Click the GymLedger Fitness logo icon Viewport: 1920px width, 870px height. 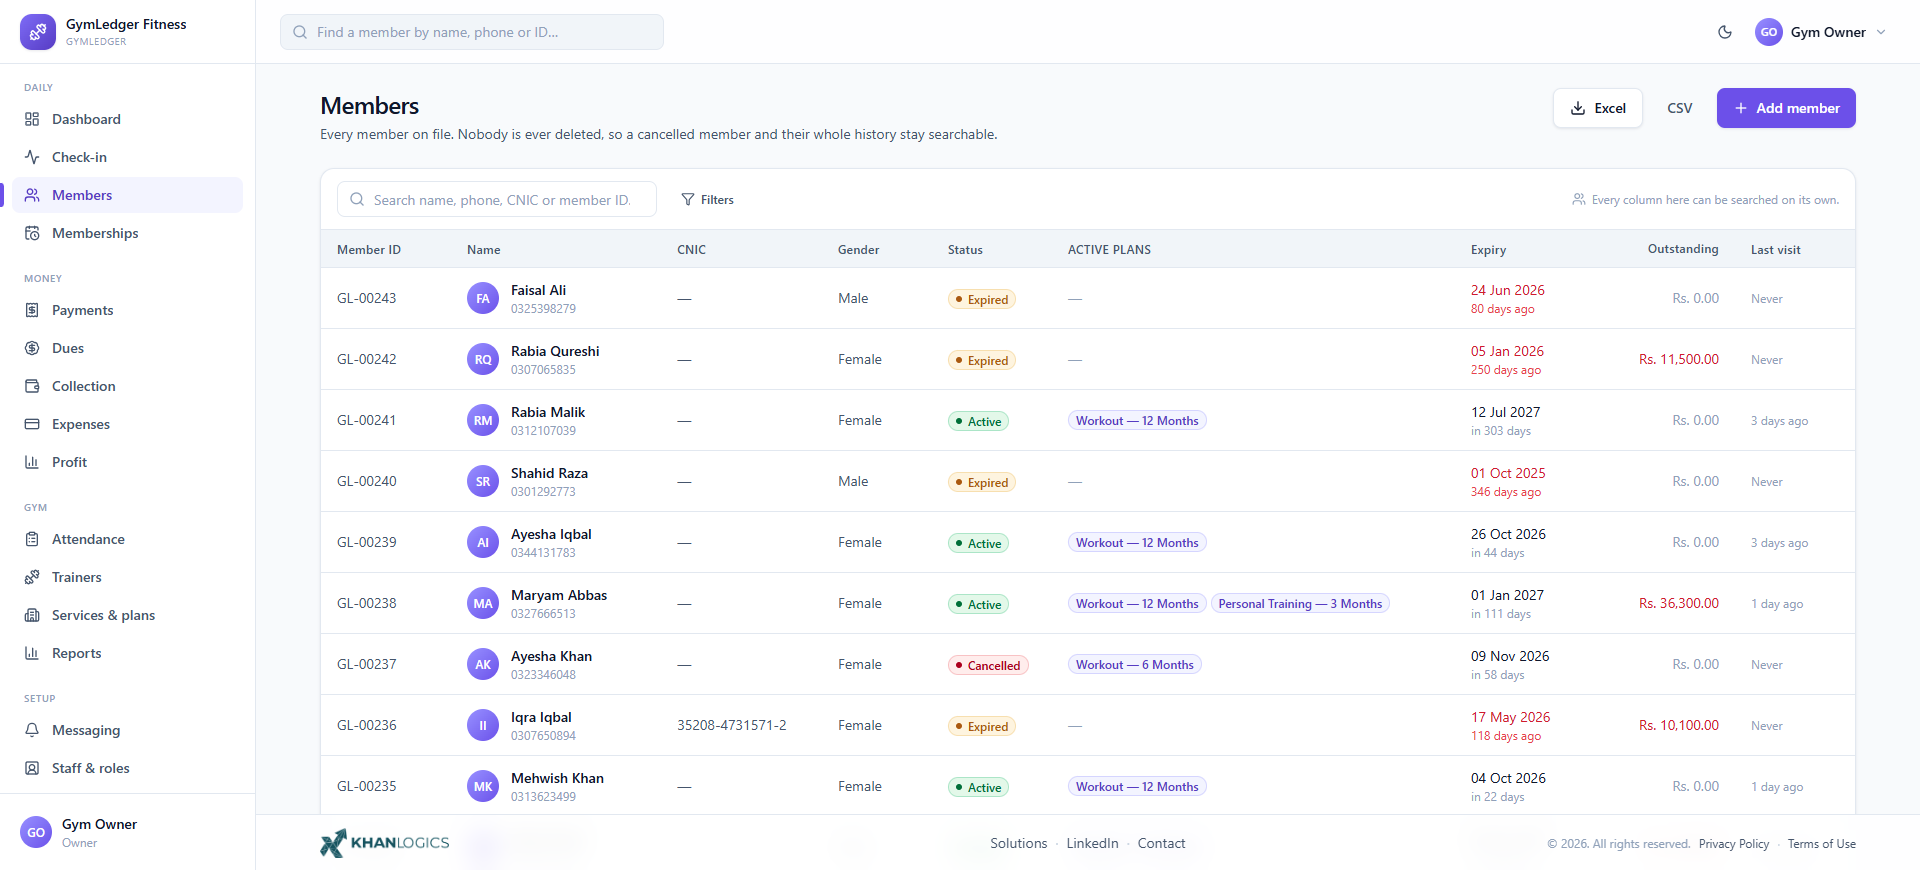point(38,32)
